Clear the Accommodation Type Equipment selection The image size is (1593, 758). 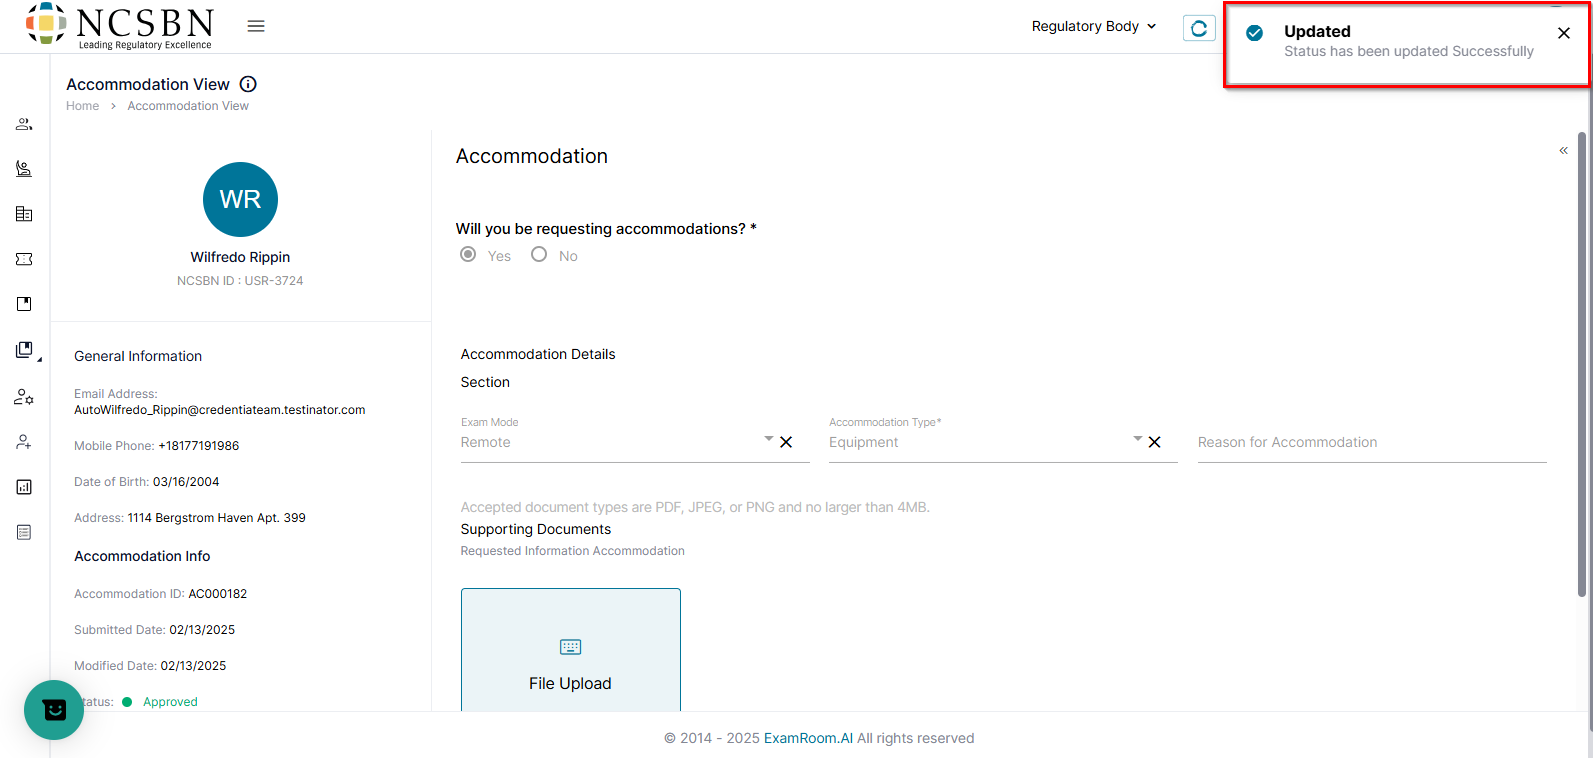(1155, 442)
